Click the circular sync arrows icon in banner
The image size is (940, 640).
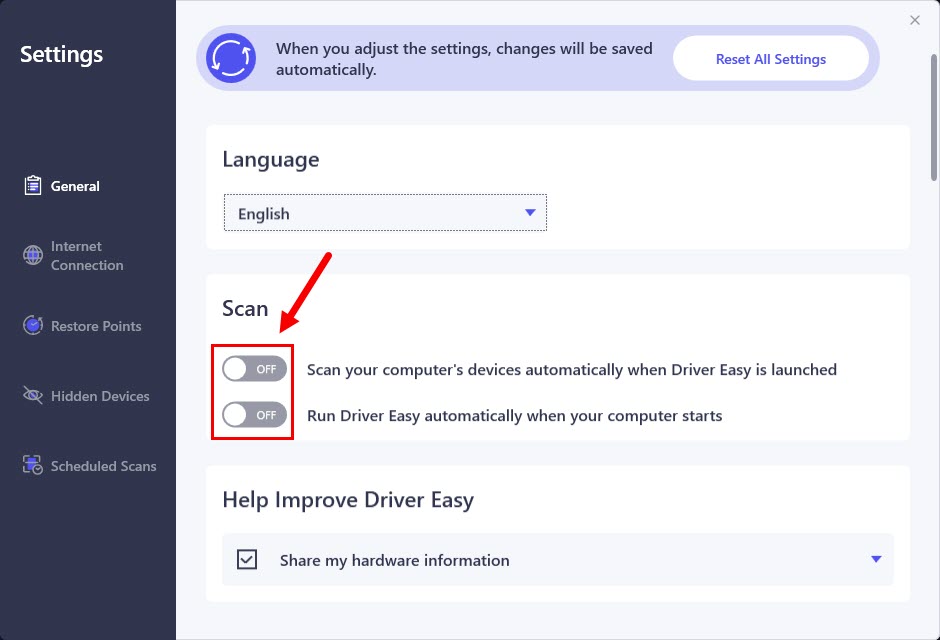click(231, 58)
